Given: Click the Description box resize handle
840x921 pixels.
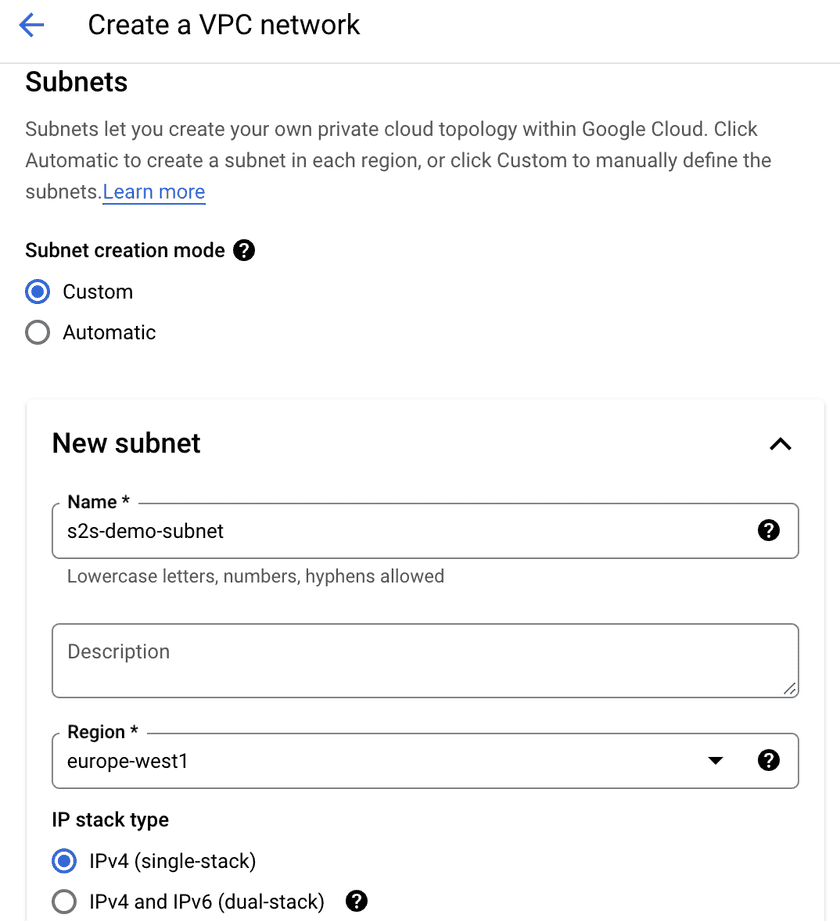Looking at the screenshot, I should tap(790, 688).
